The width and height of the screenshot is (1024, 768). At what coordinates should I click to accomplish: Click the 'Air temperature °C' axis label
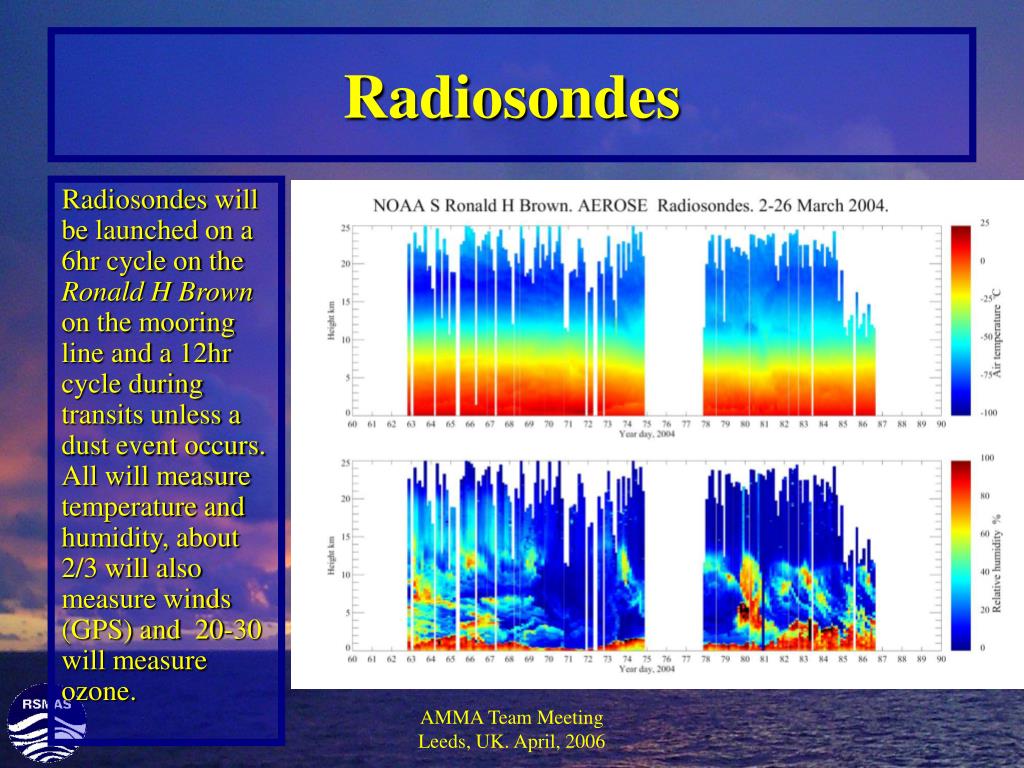coord(997,335)
